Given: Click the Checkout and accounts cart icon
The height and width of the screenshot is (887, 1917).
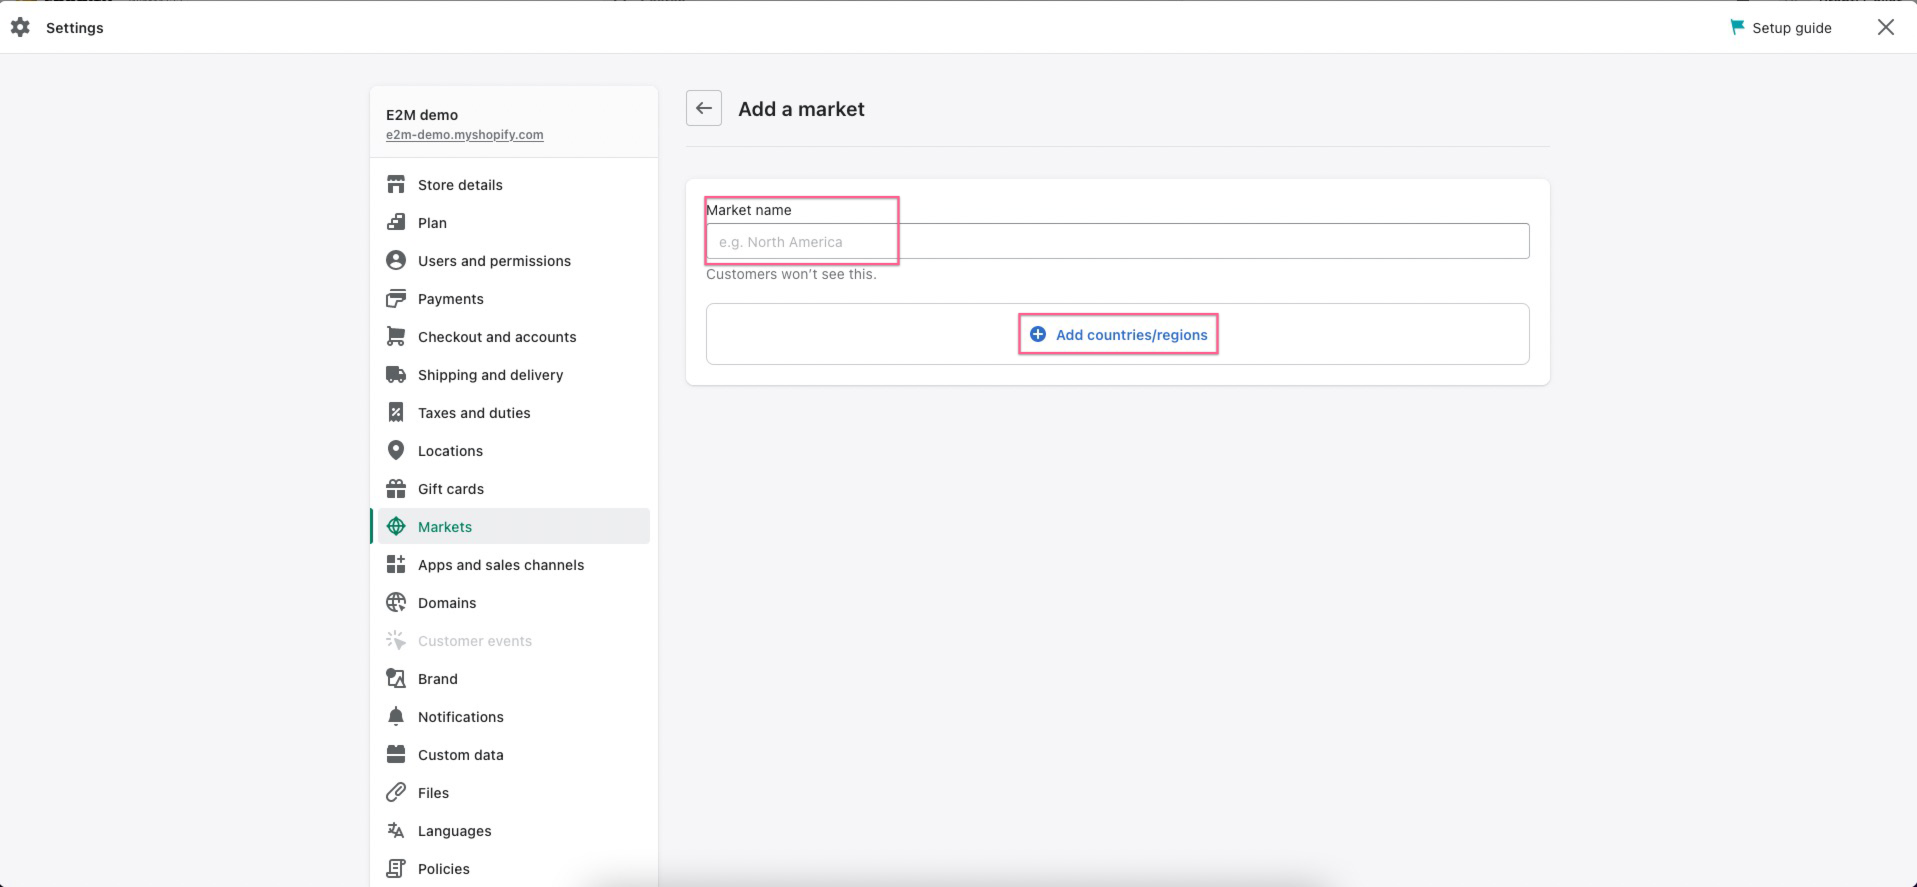Looking at the screenshot, I should click(x=396, y=337).
